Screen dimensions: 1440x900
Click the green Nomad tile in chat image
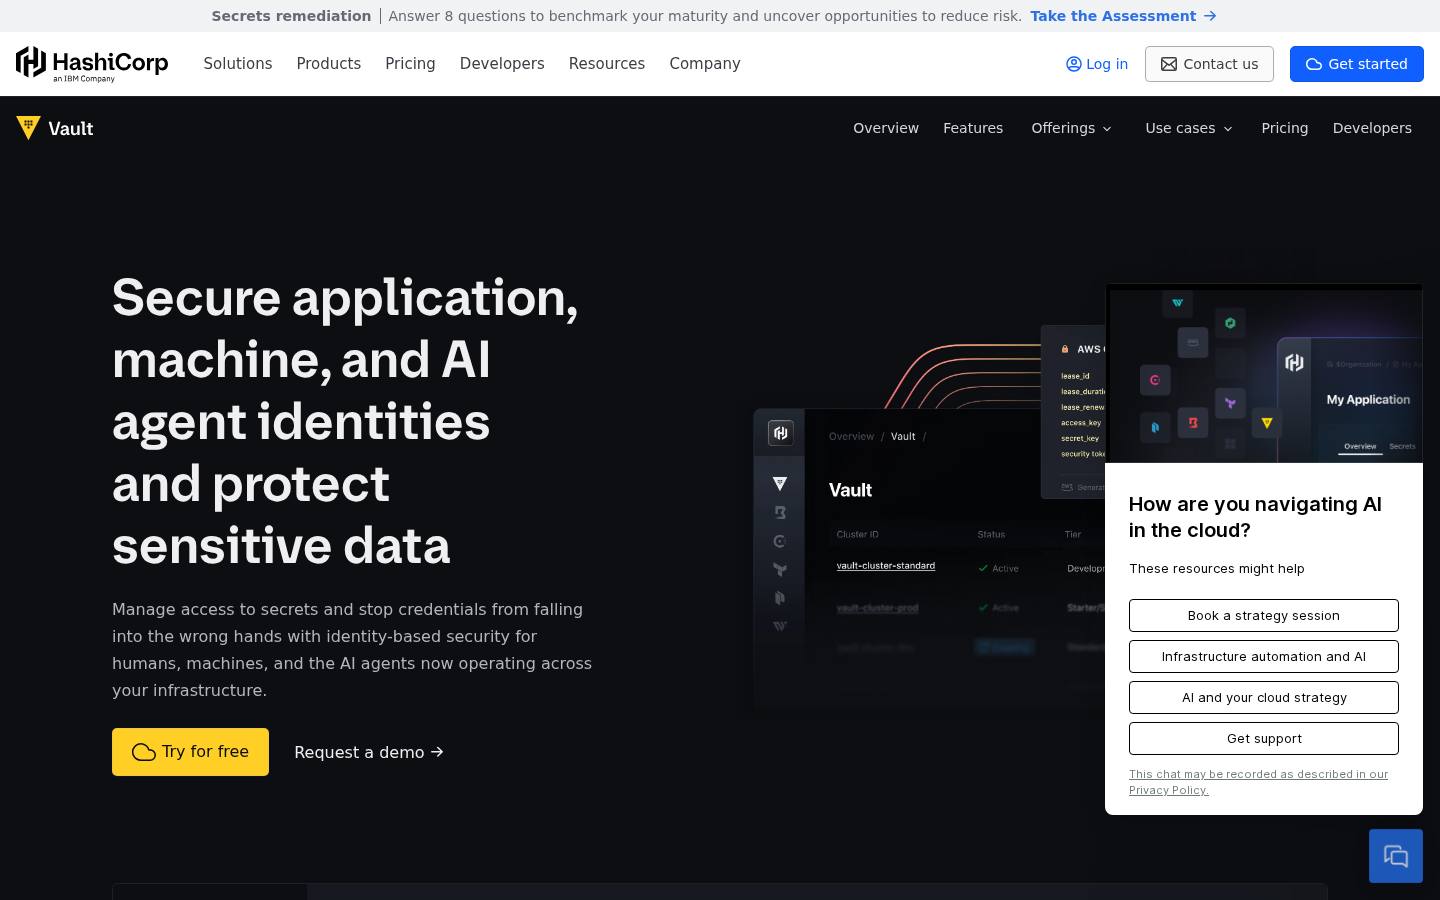tap(1231, 323)
